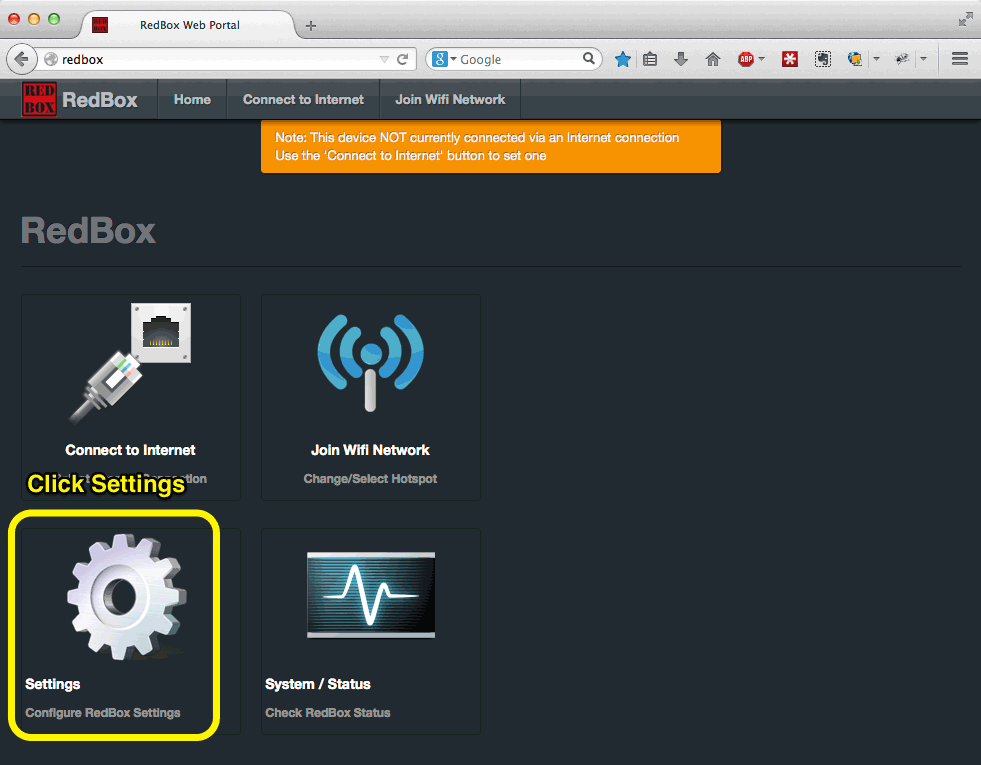
Task: Zoom the window with the green button
Action: tap(54, 19)
